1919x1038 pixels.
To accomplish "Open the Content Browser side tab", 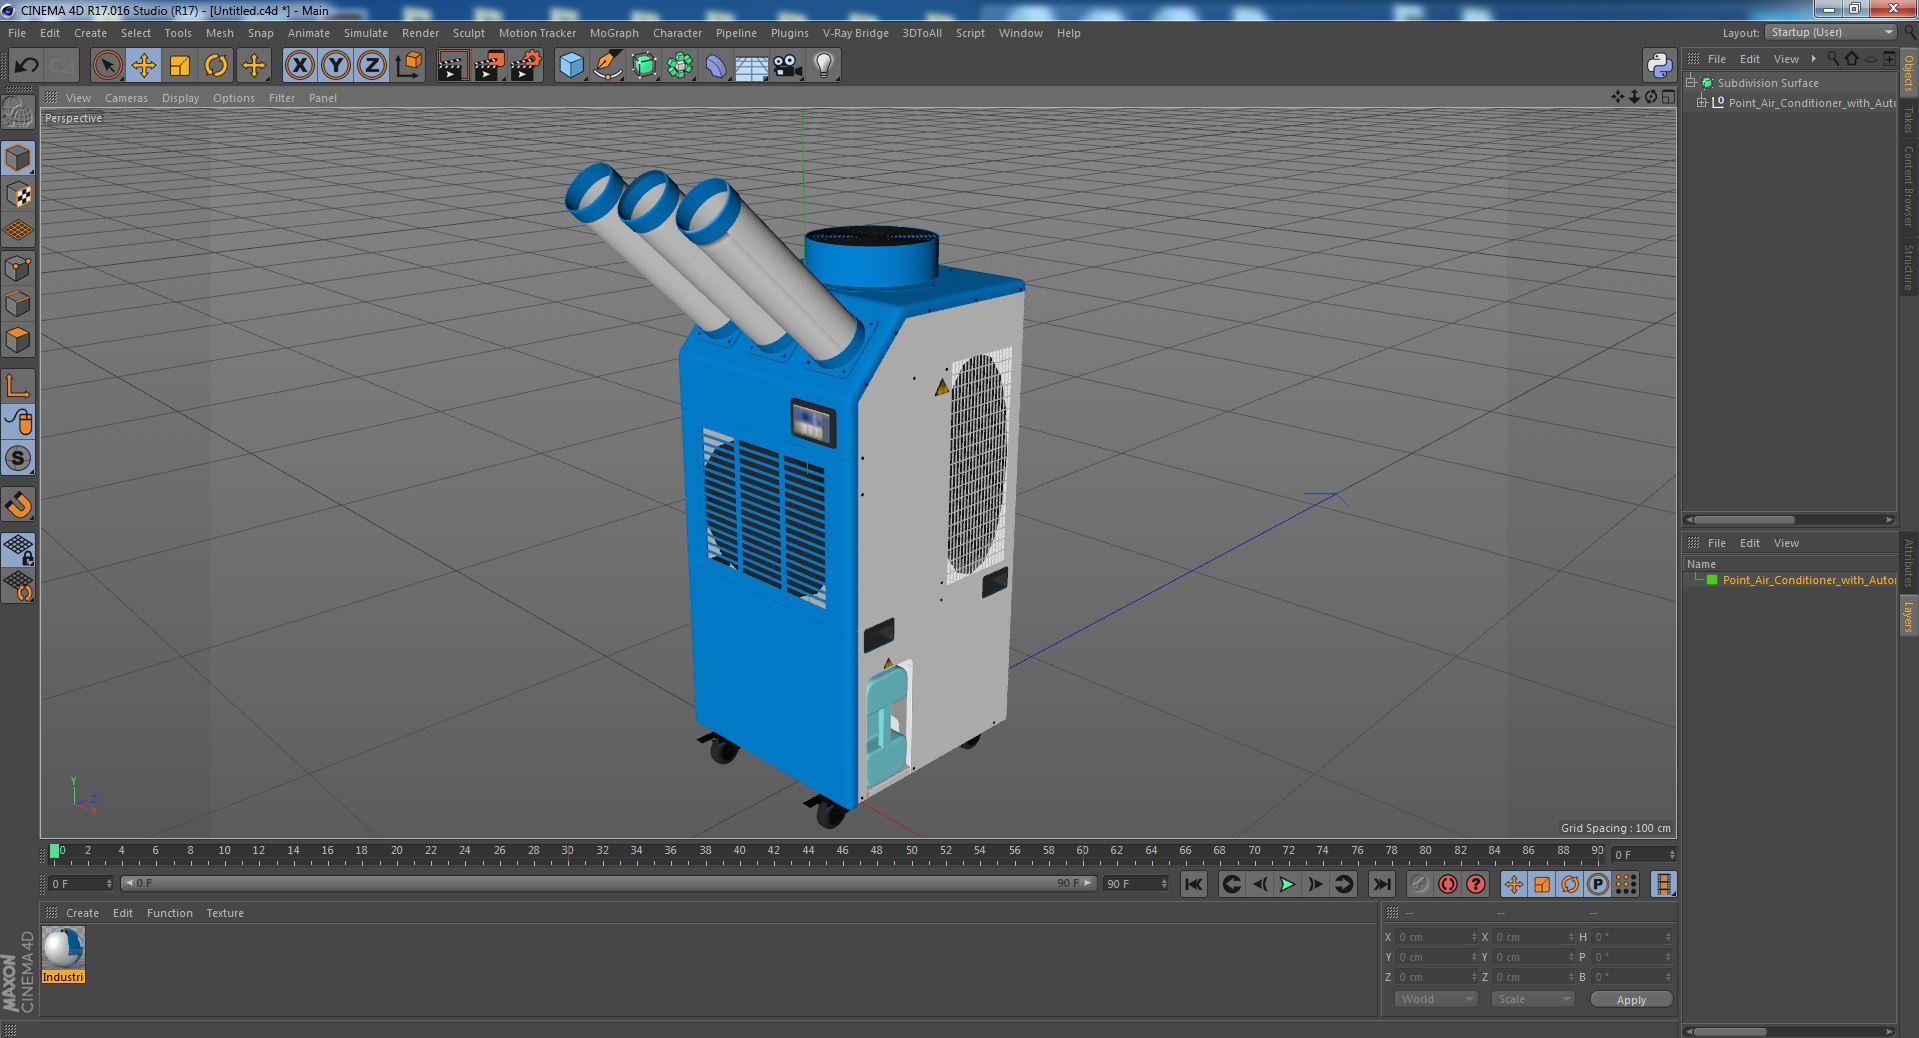I will [1909, 186].
